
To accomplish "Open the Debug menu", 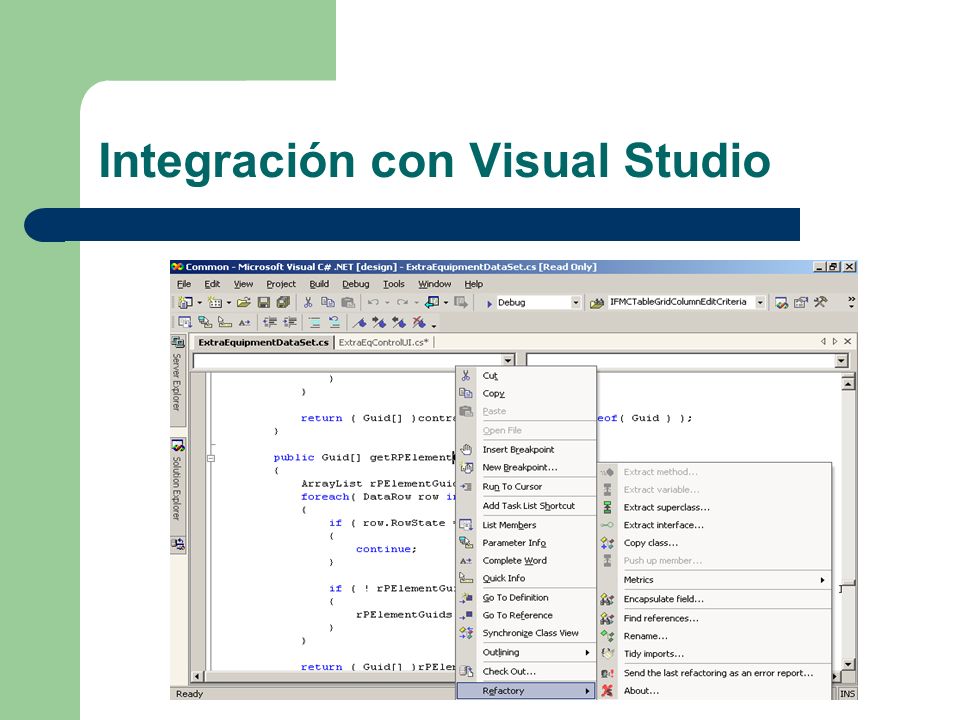I will tap(356, 284).
